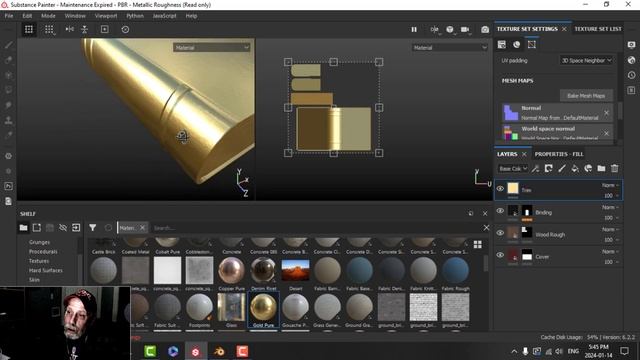
Task: Toggle the Shelf hidden-eye filter icon
Action: click(x=63, y=228)
